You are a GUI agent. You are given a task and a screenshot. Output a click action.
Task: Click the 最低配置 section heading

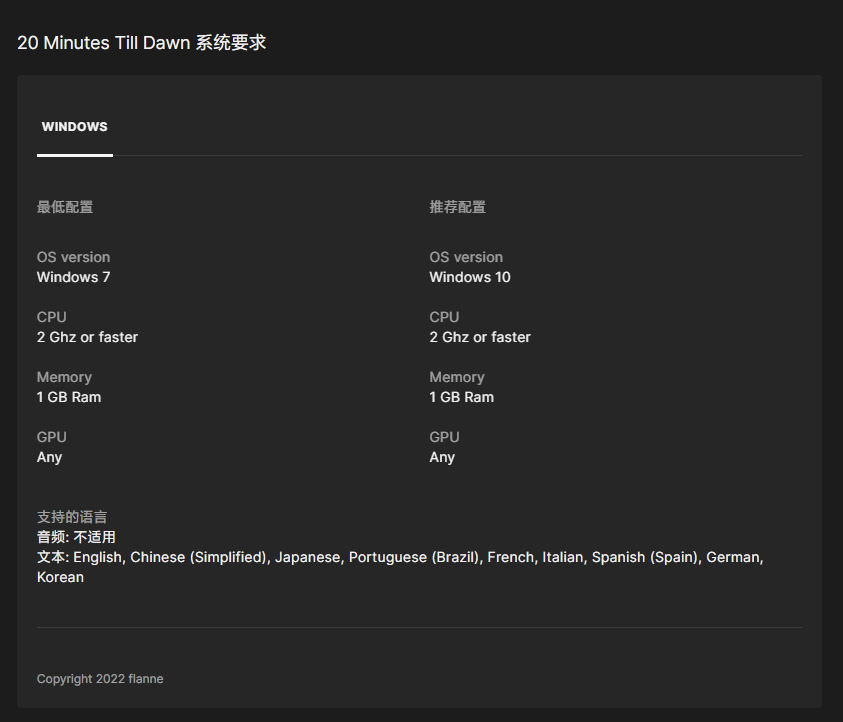click(65, 207)
